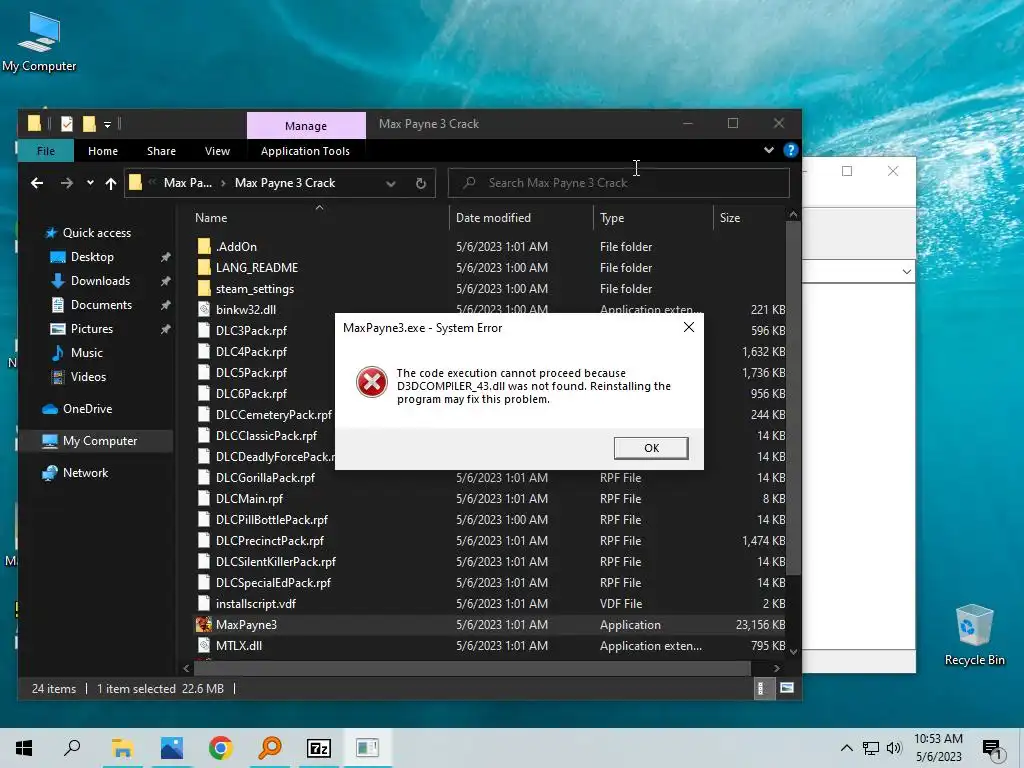The image size is (1024, 768).
Task: Select the DLCPillBottlePack.rpf file
Action: click(x=272, y=520)
